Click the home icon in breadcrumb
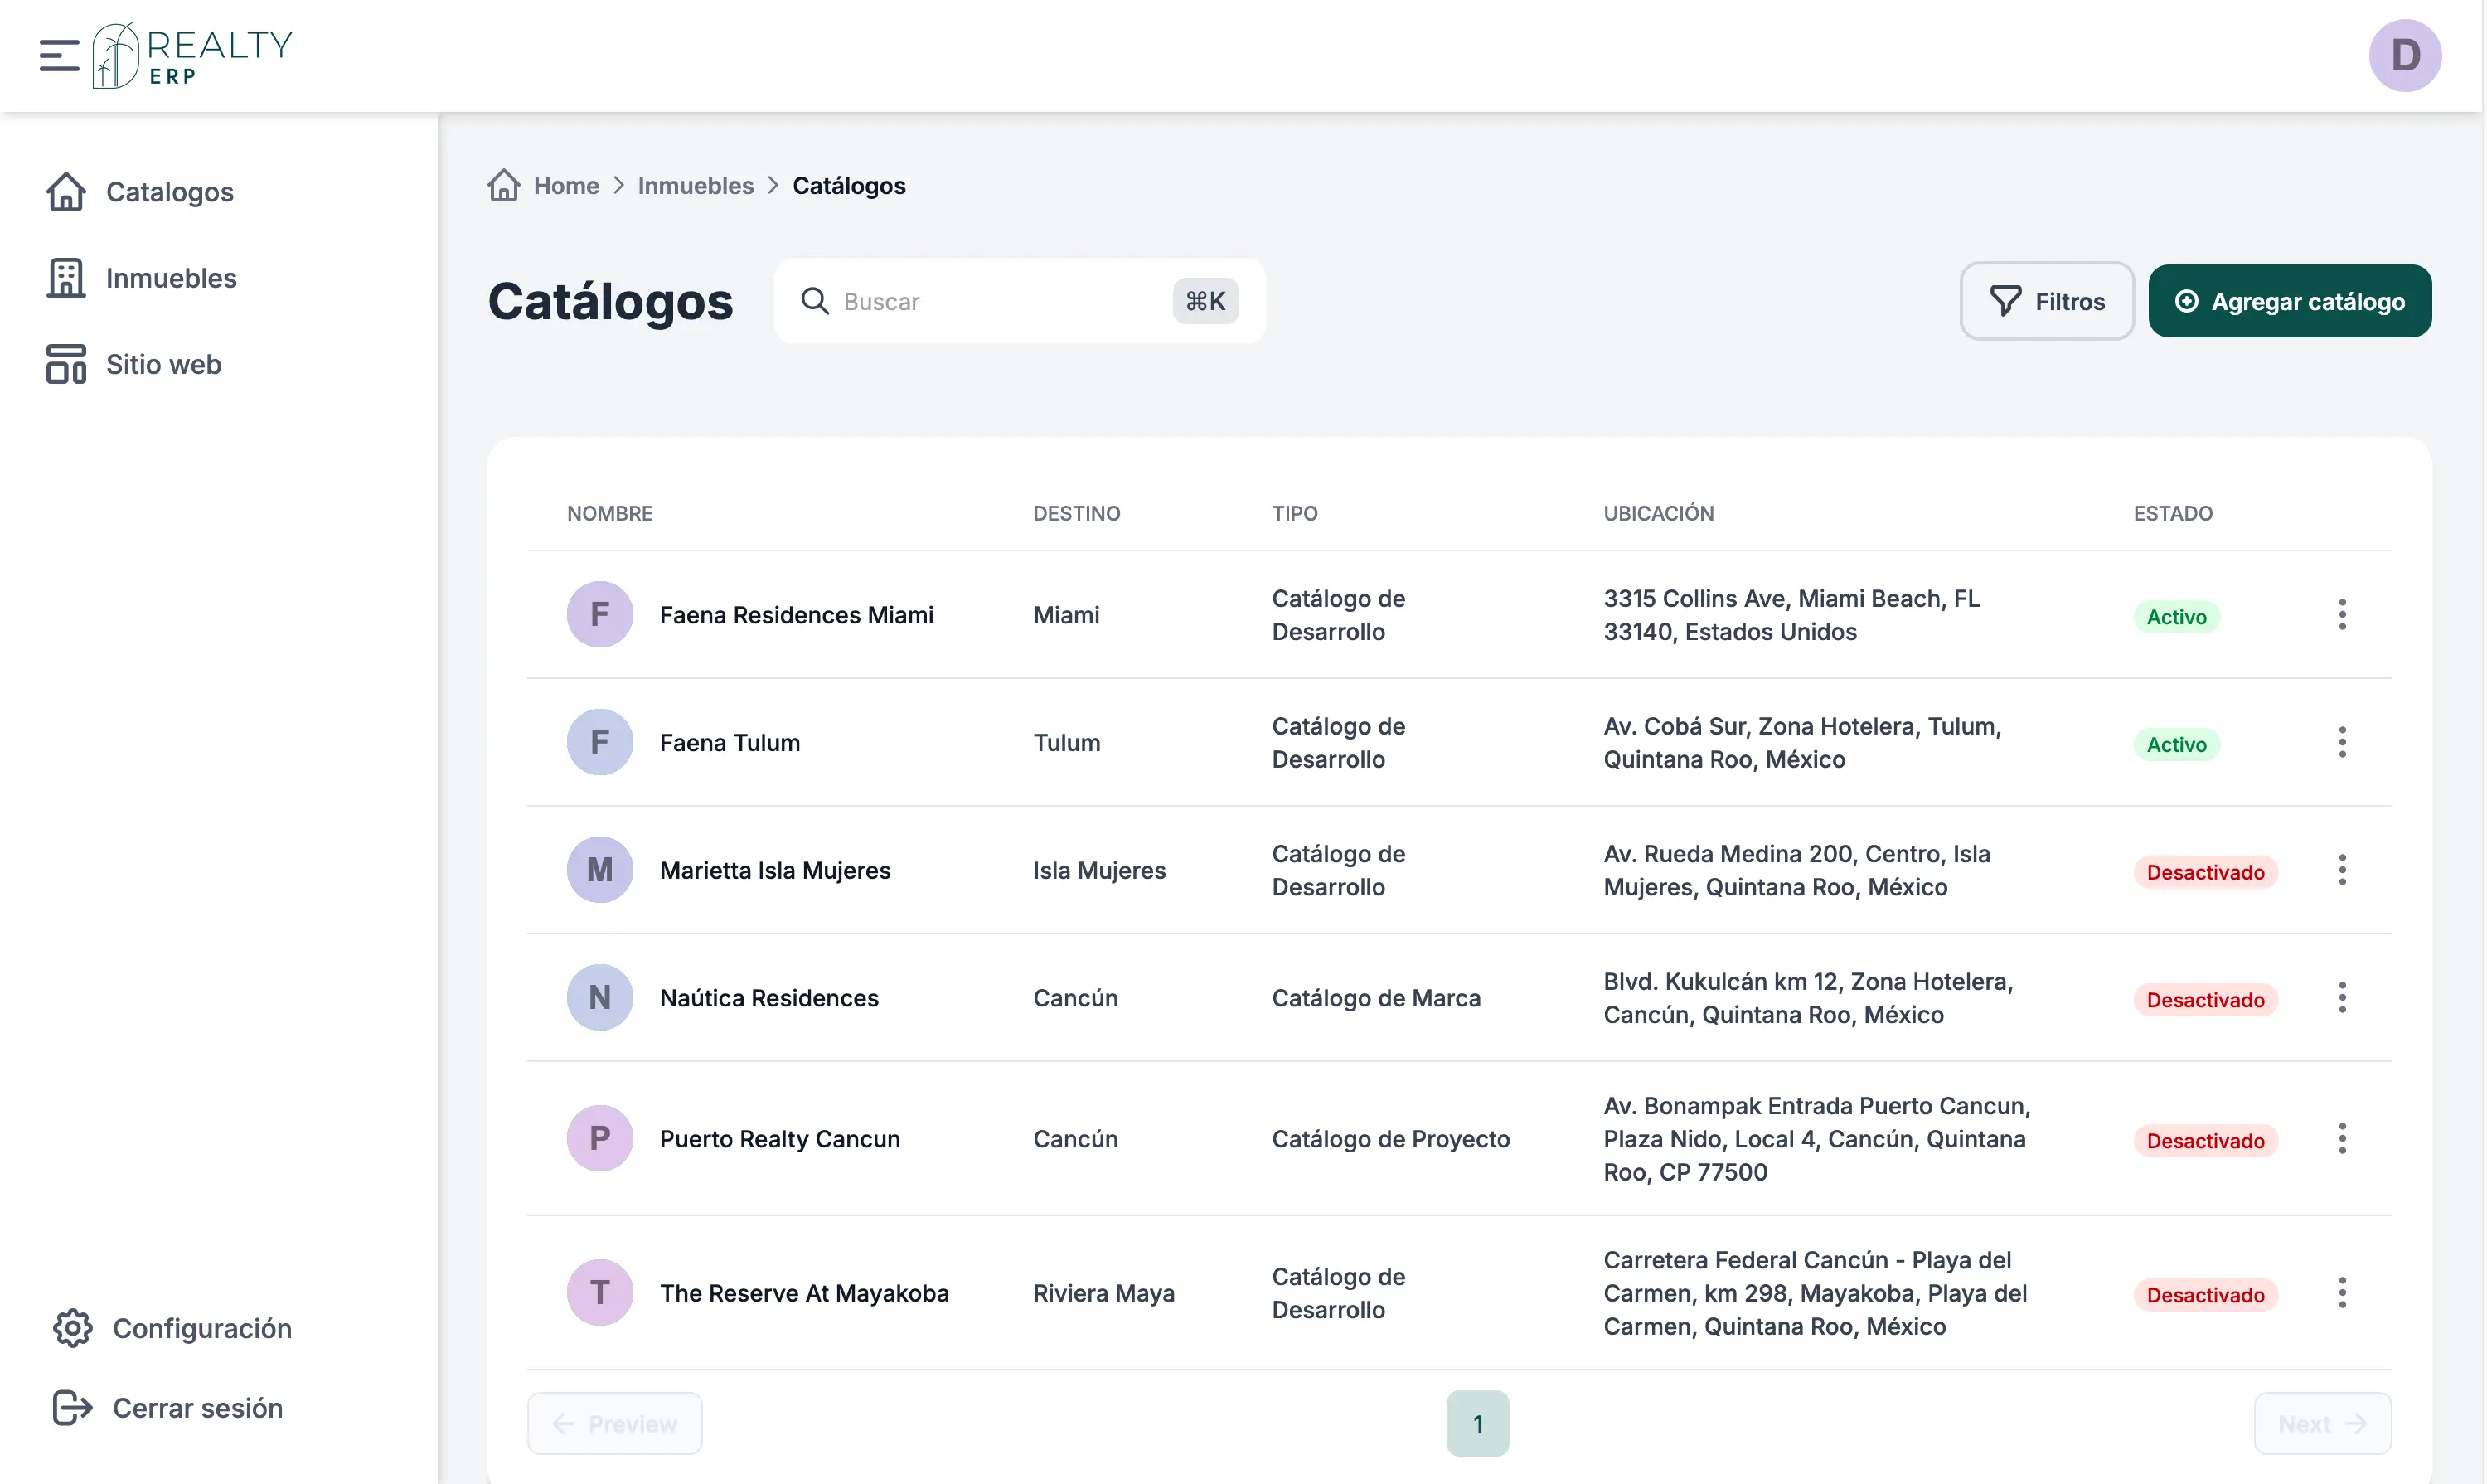The height and width of the screenshot is (1484, 2487). click(x=503, y=185)
